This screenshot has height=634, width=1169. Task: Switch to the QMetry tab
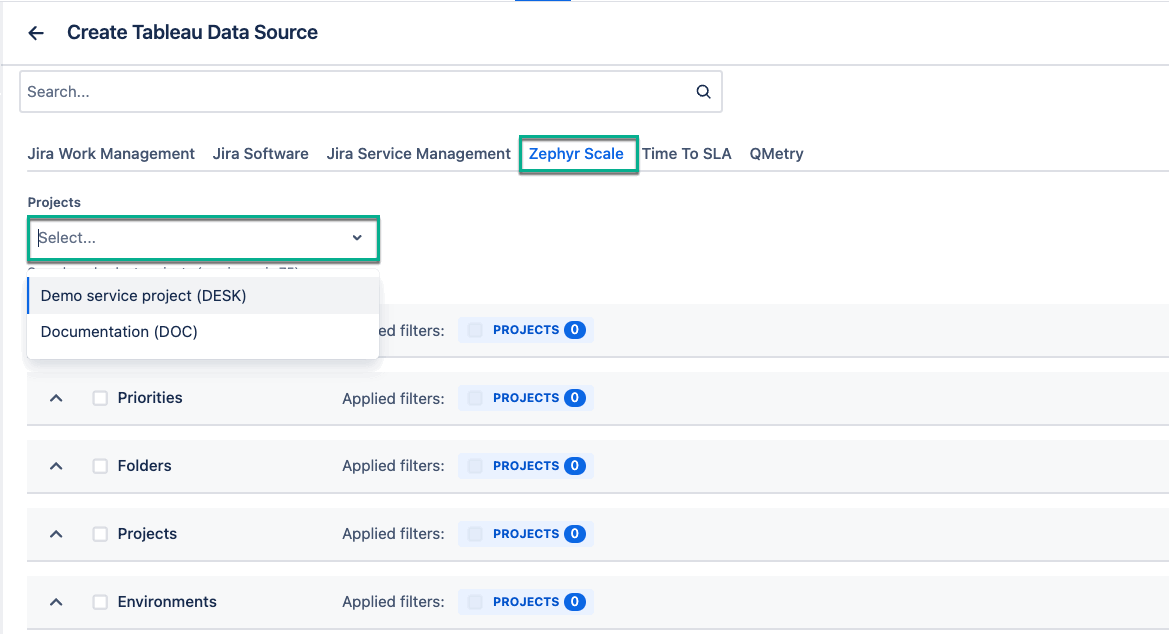point(776,154)
